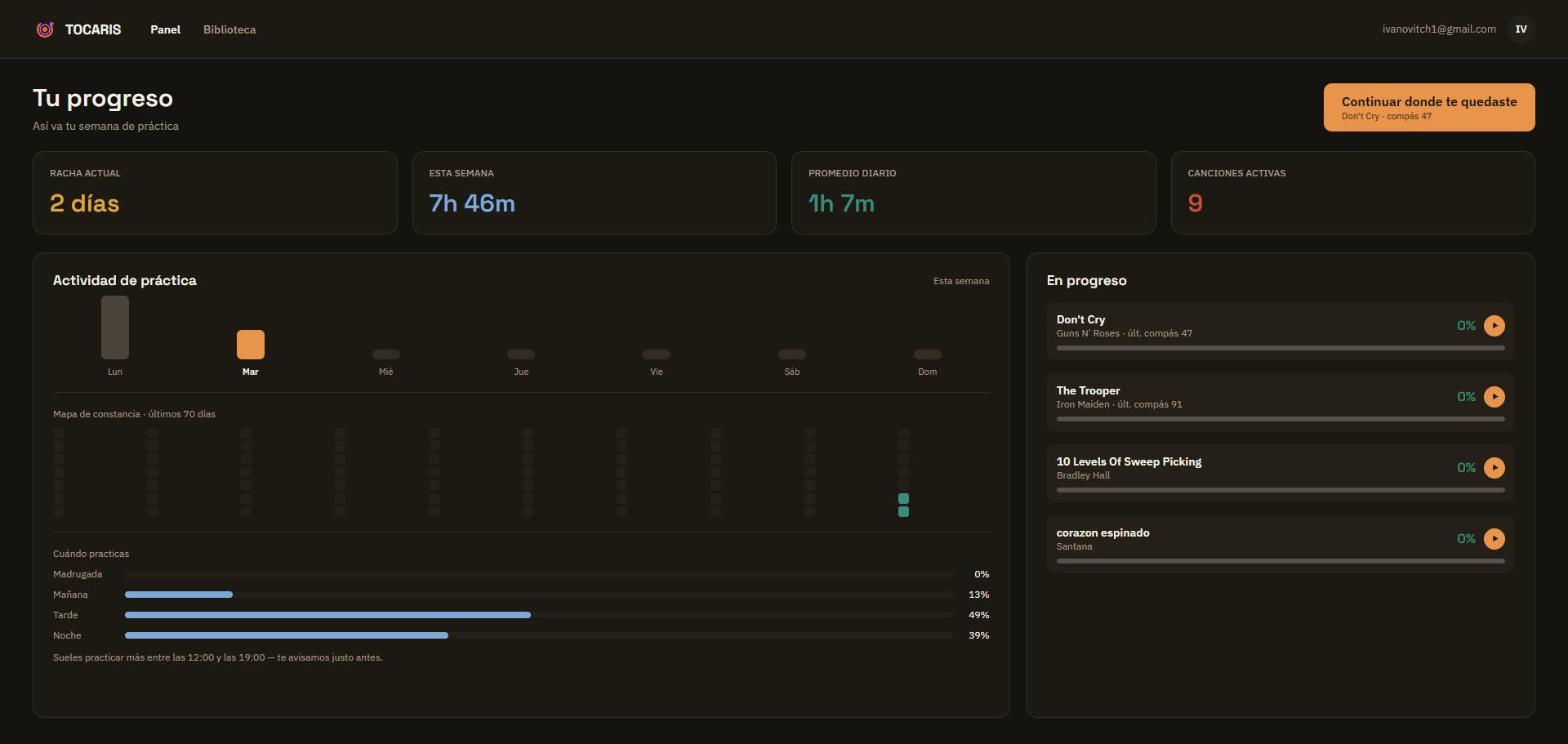Click the Canciones activas count 9

[1195, 203]
